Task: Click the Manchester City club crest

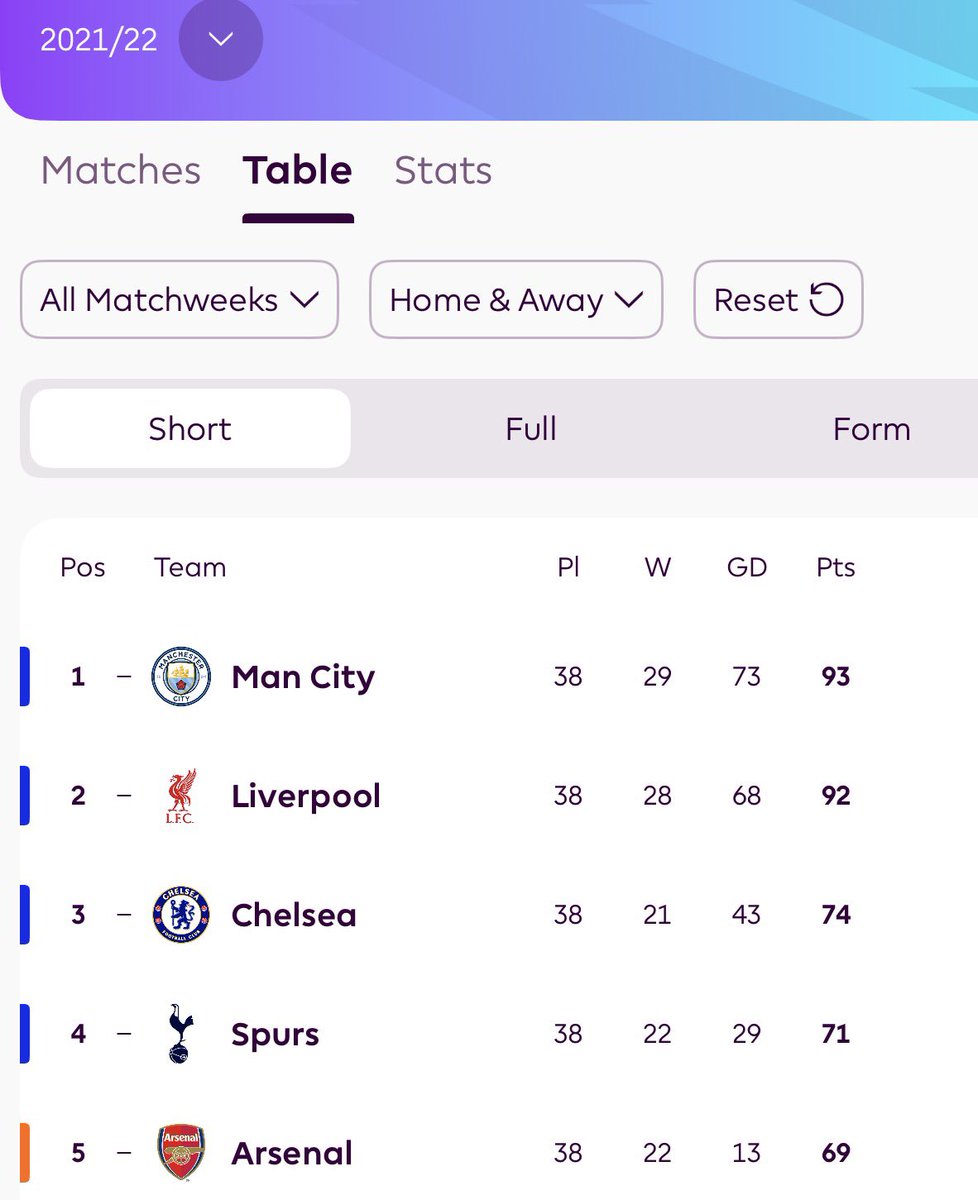Action: (181, 677)
